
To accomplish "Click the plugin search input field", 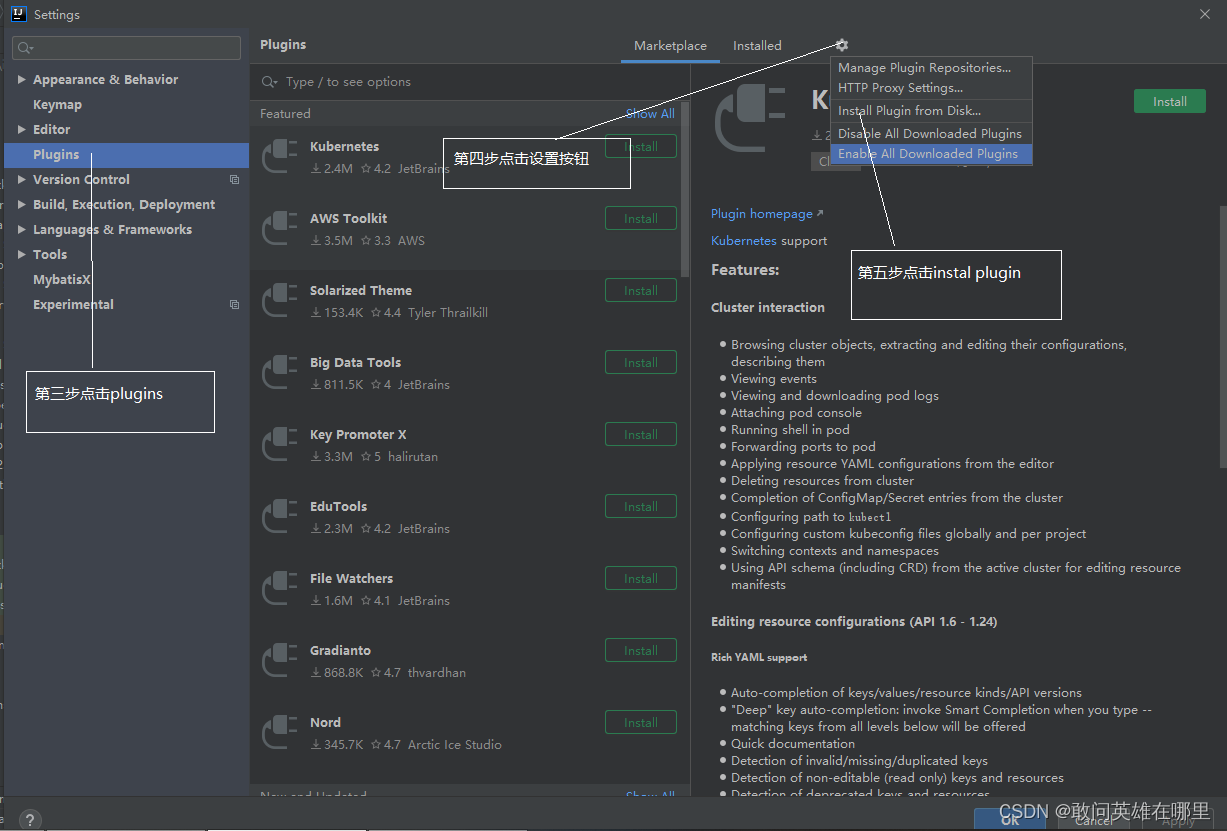I will [470, 82].
